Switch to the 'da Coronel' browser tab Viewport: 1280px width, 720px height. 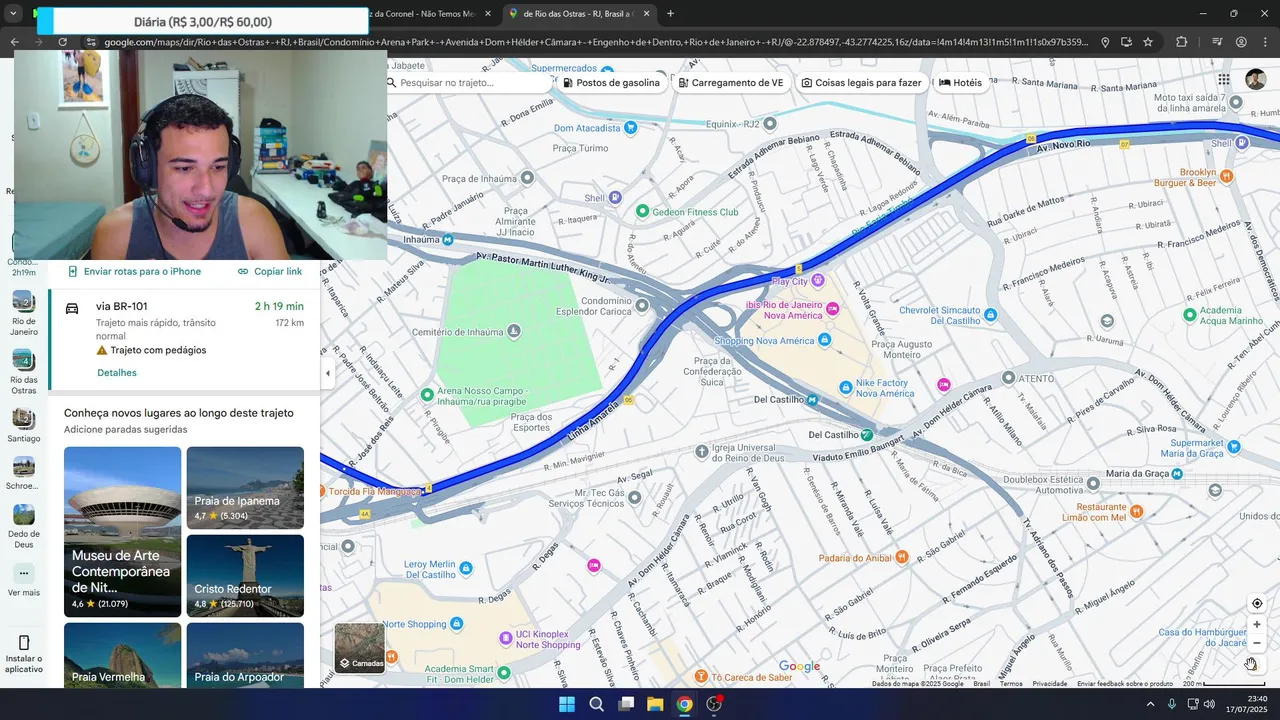coord(430,14)
